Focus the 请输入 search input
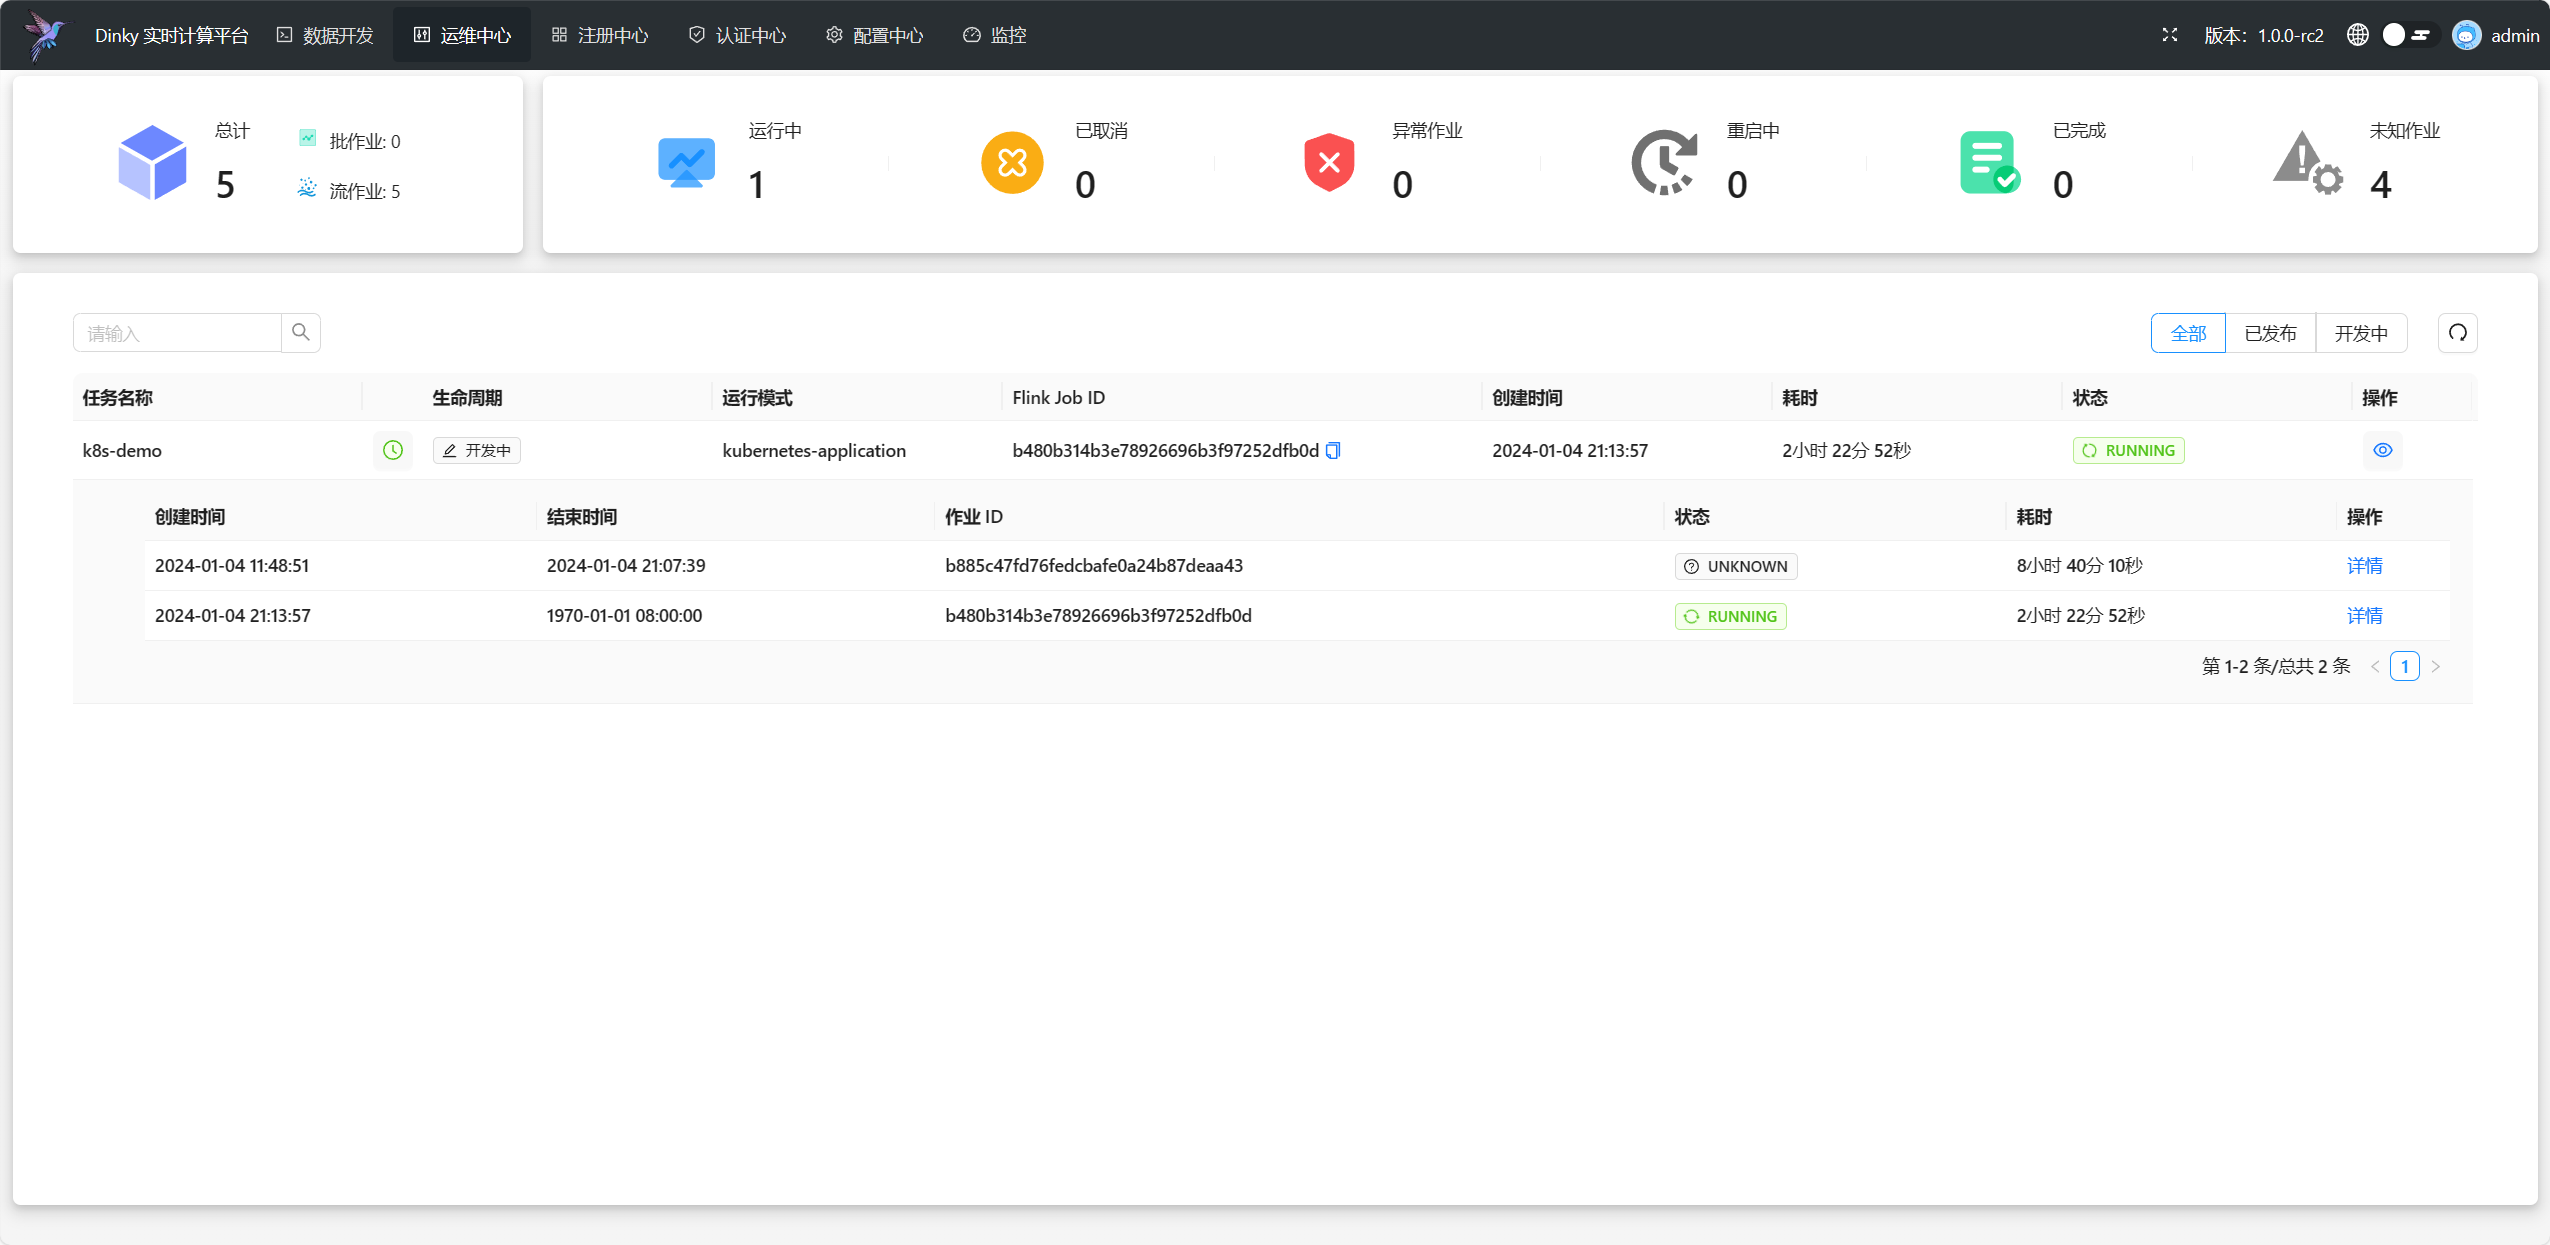Viewport: 2550px width, 1245px height. (177, 333)
